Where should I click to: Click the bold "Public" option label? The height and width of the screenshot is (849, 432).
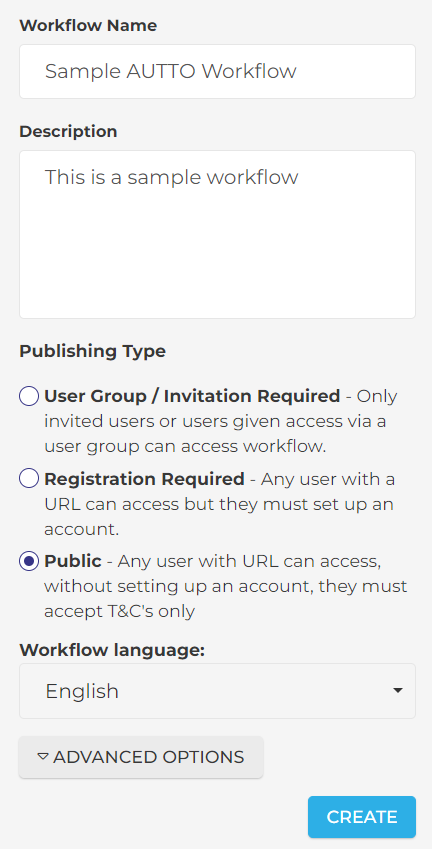(x=73, y=561)
